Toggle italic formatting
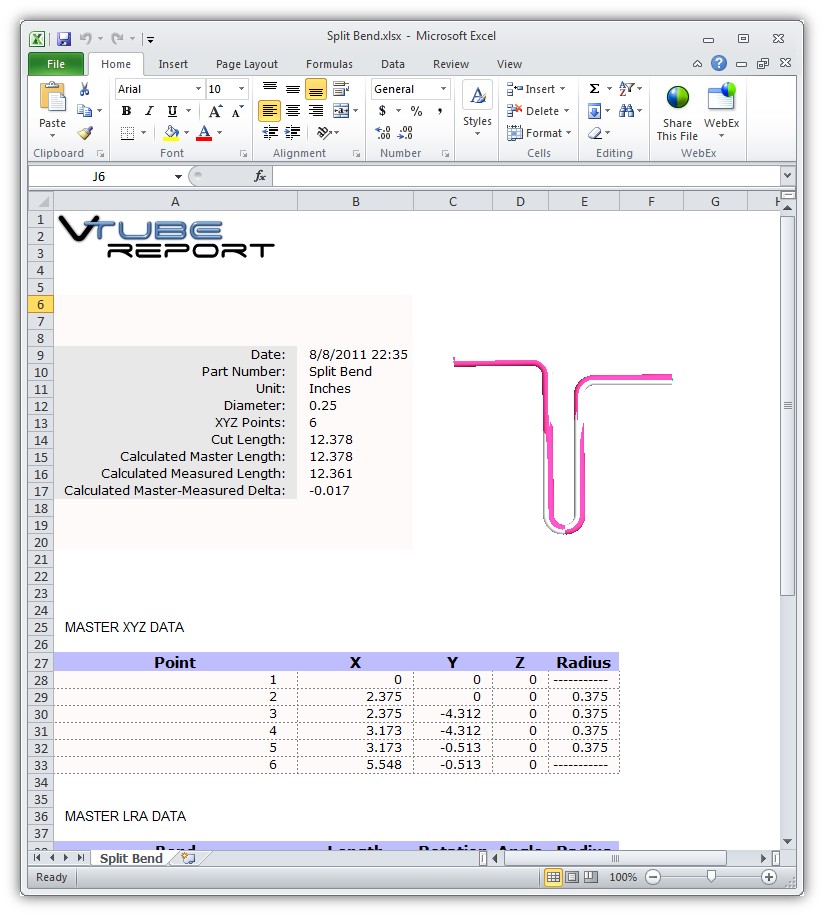824x916 pixels. click(x=149, y=111)
